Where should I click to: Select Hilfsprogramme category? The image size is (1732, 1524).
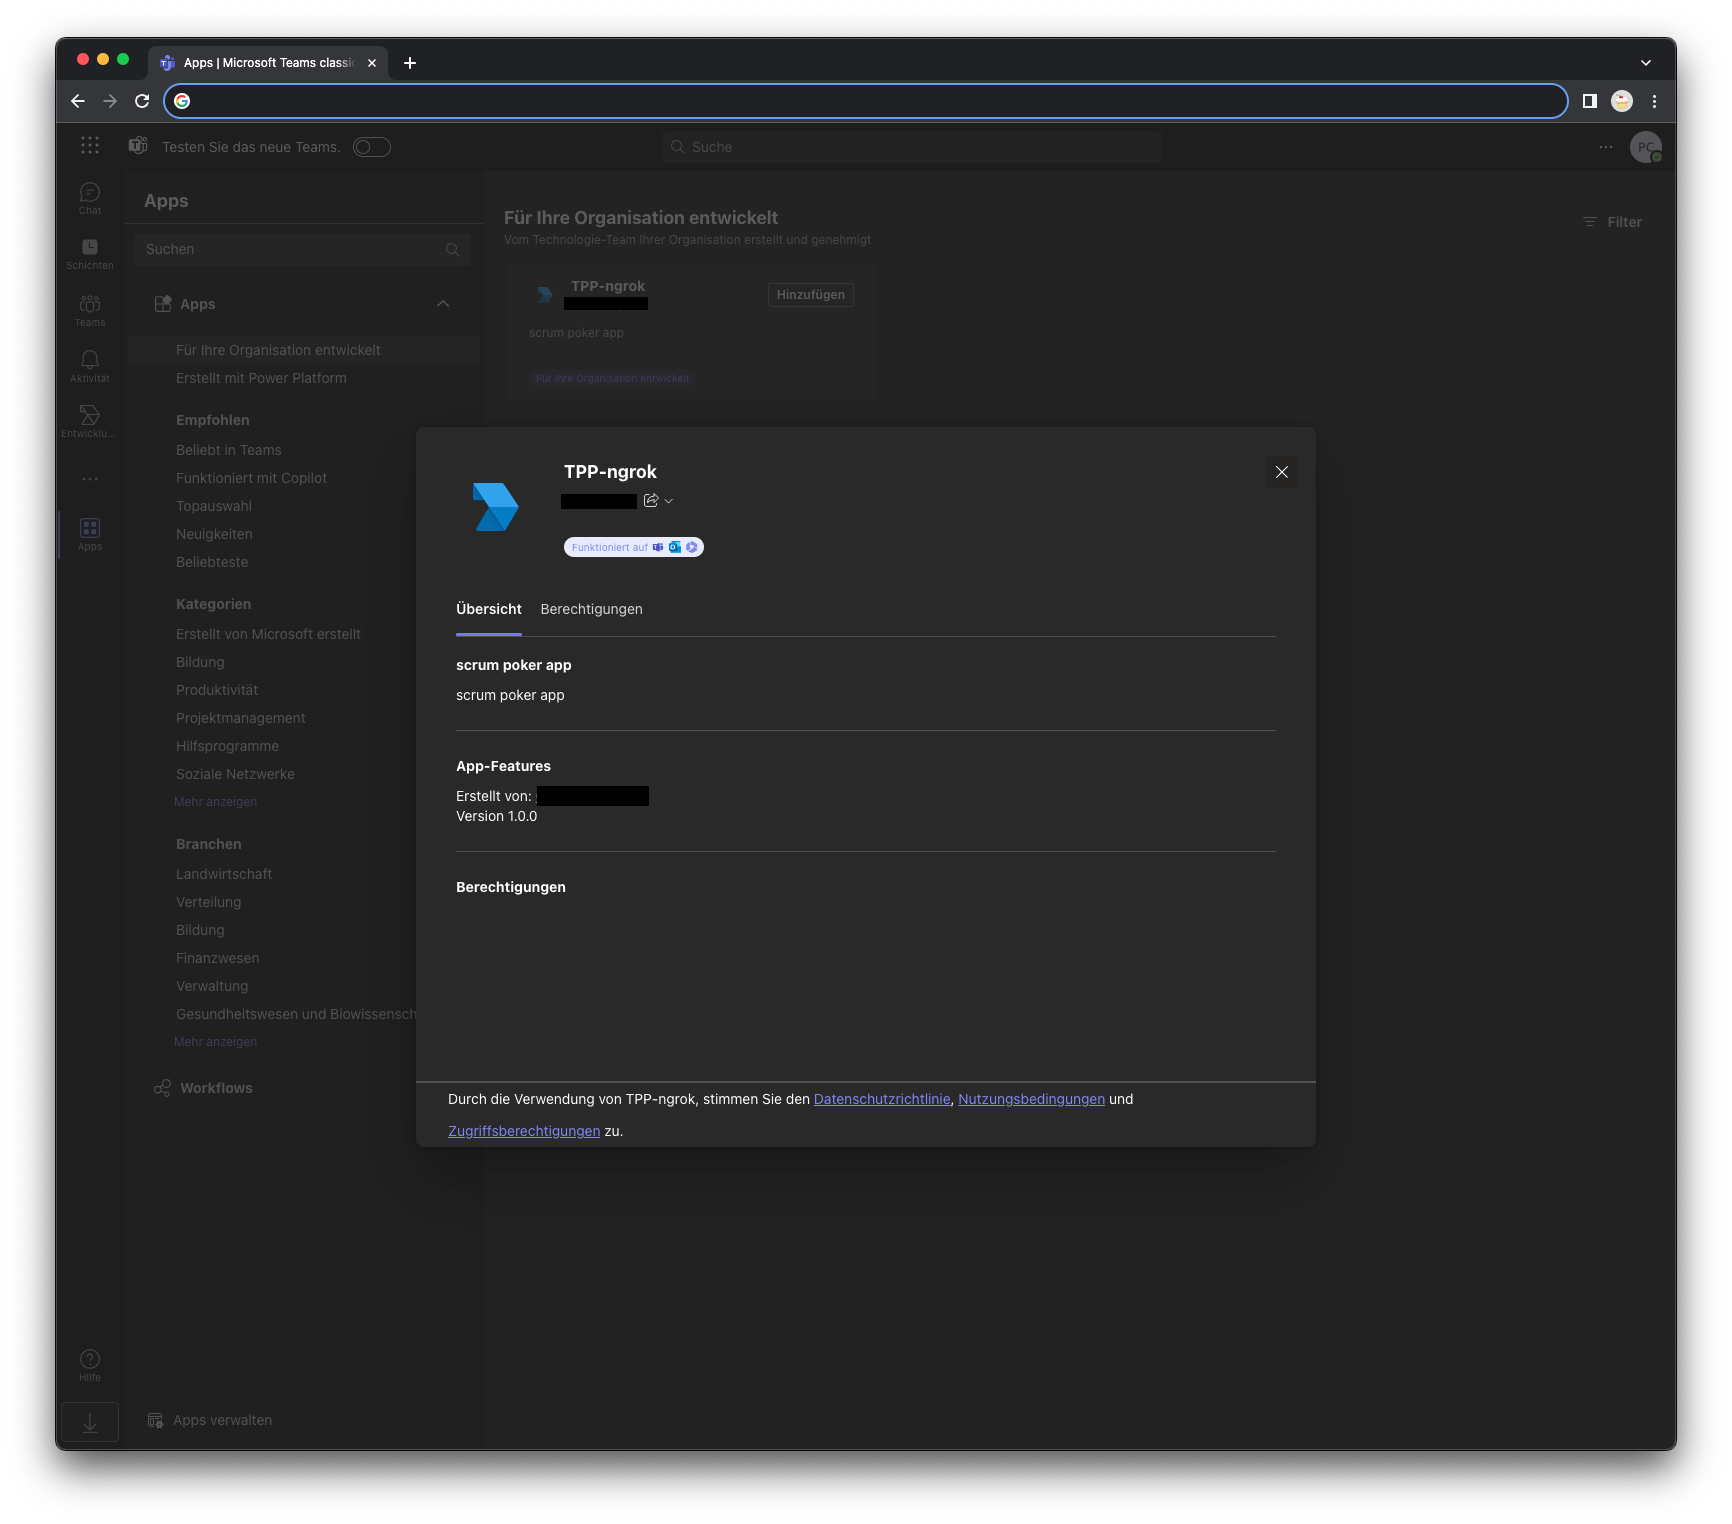coord(227,746)
